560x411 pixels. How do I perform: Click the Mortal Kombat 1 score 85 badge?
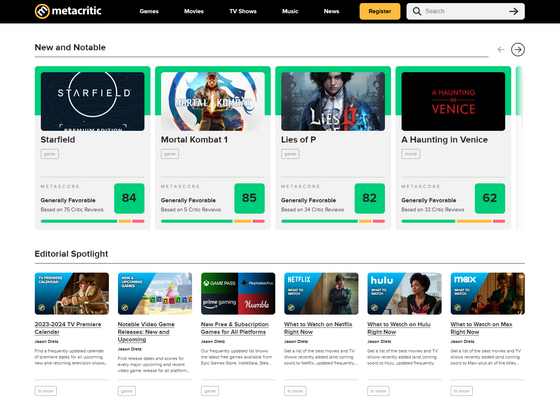click(249, 198)
